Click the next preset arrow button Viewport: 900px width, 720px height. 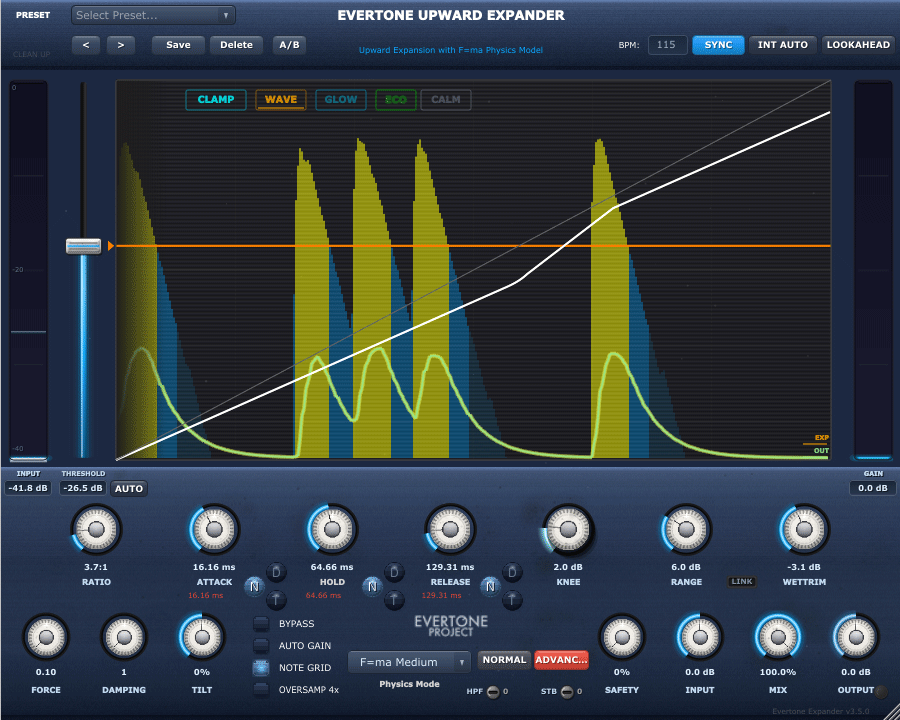(121, 45)
